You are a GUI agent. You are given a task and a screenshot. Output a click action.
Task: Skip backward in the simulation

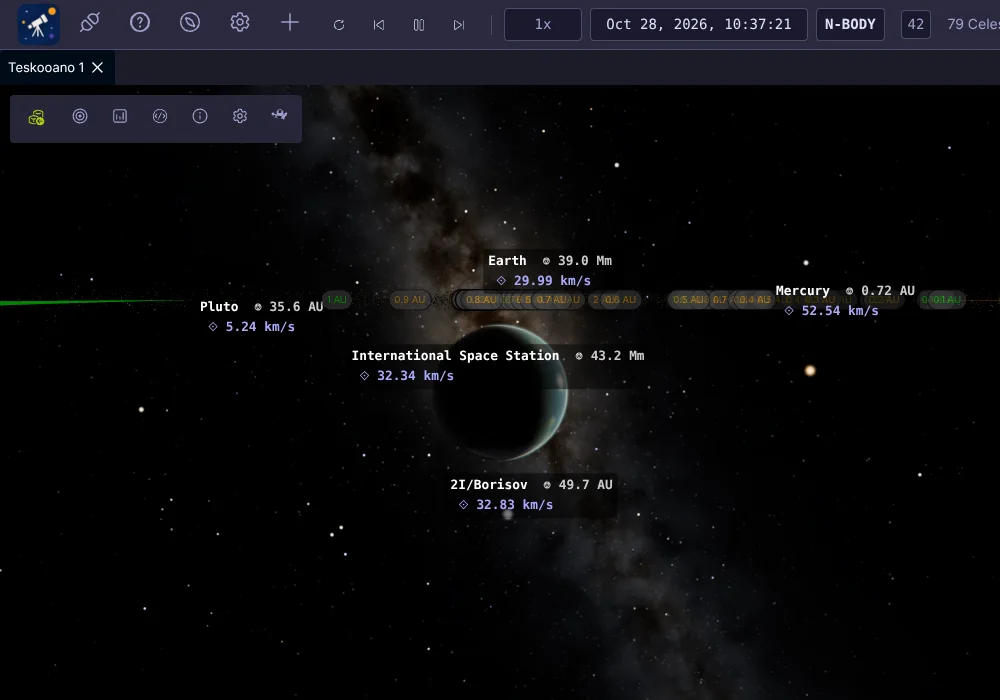379,25
